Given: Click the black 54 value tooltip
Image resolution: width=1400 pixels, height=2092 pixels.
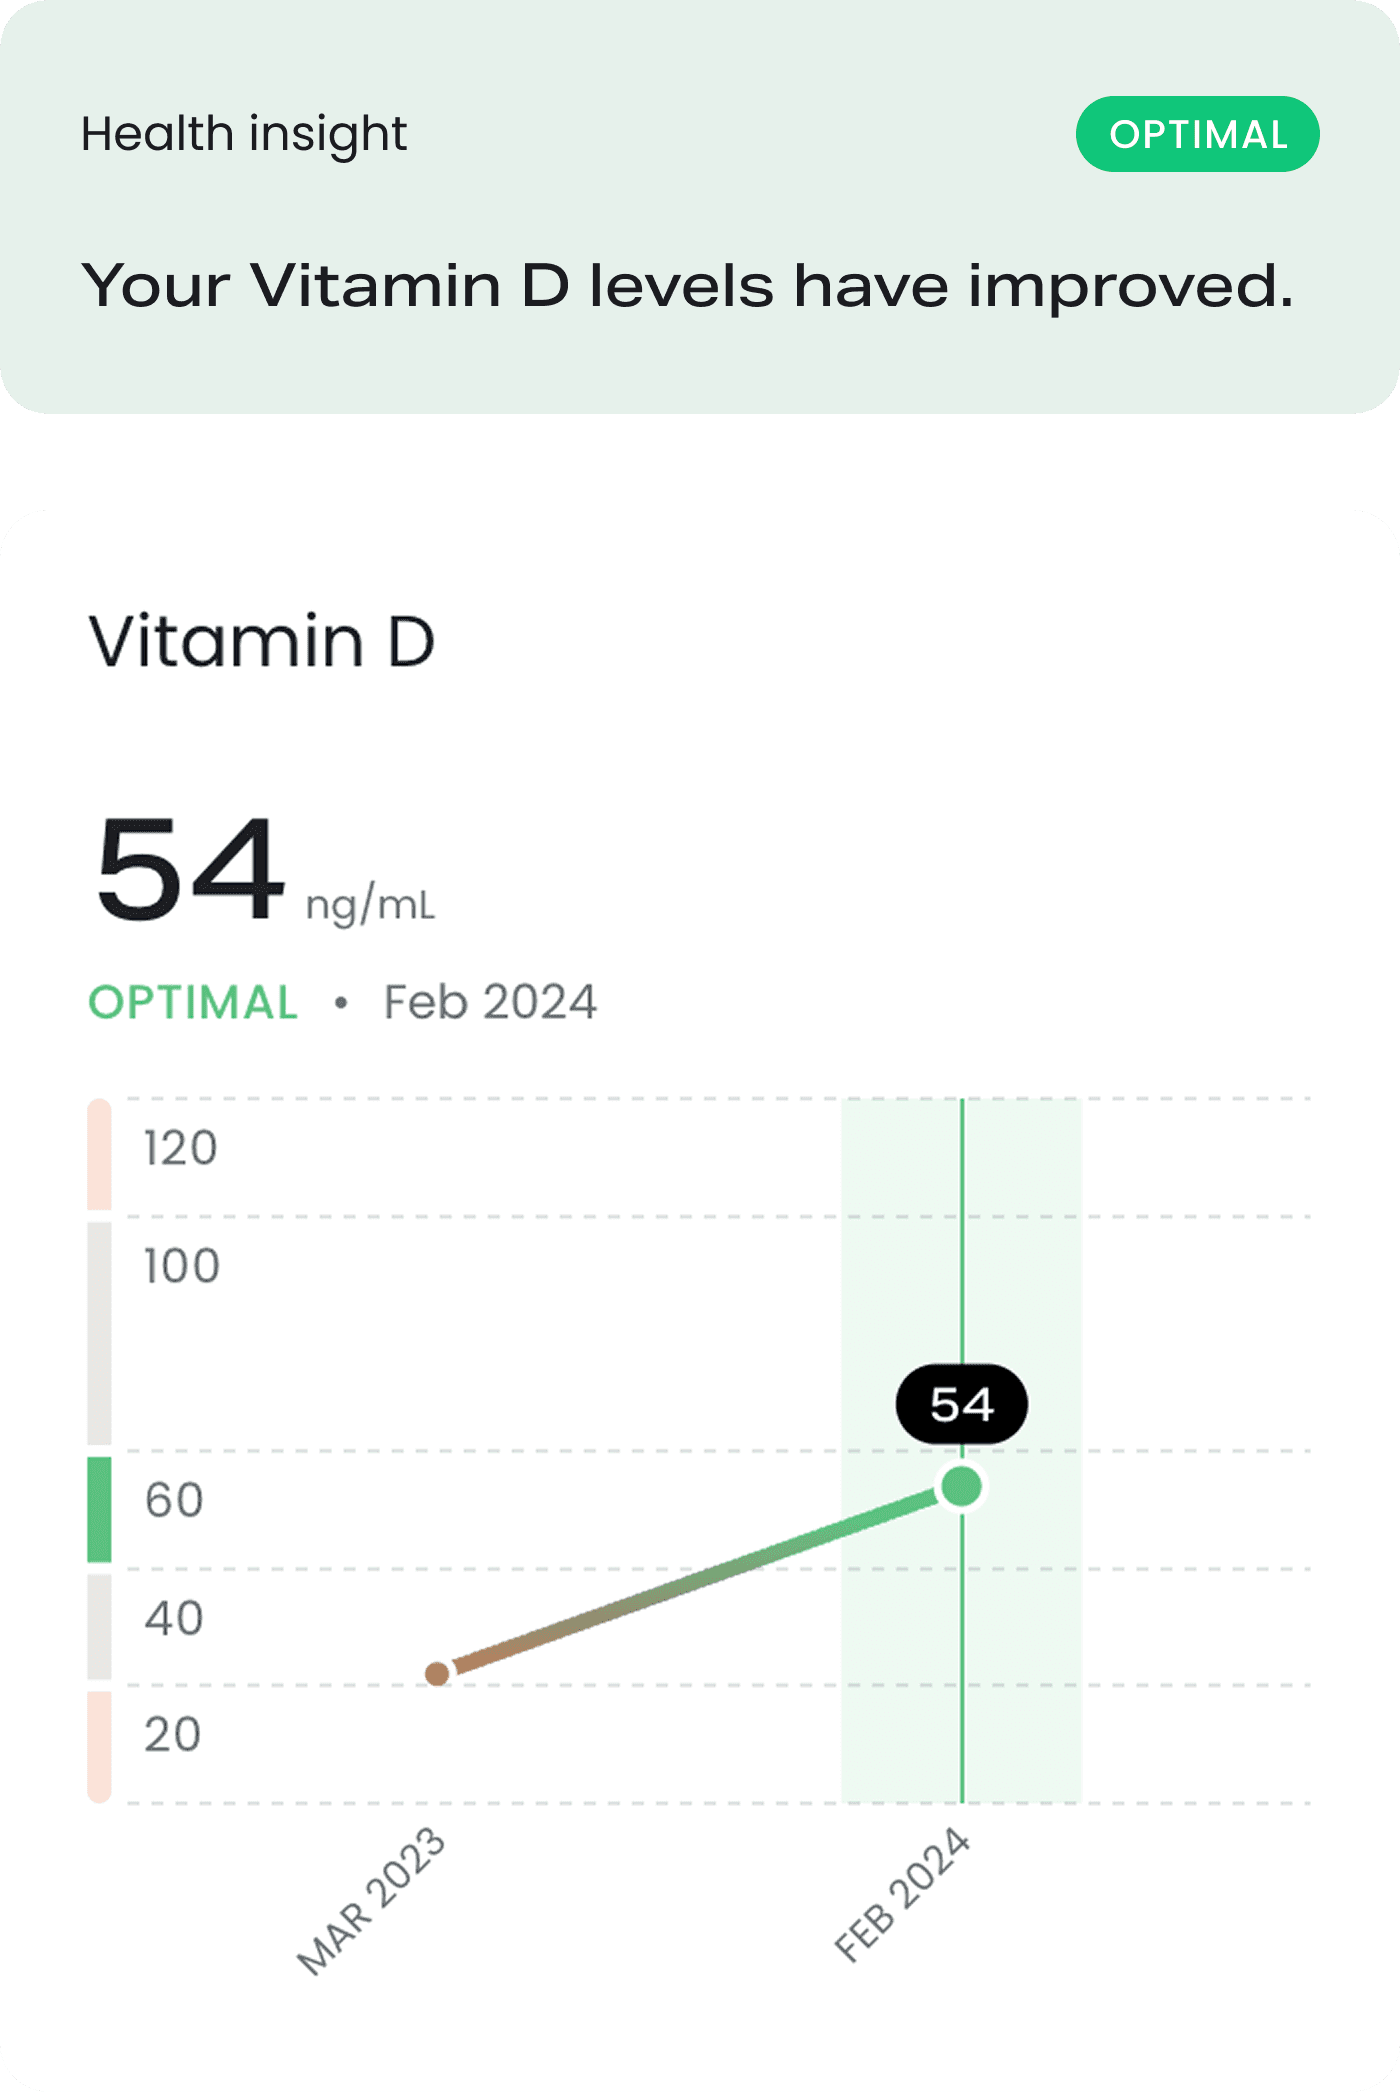Looking at the screenshot, I should tap(962, 1404).
